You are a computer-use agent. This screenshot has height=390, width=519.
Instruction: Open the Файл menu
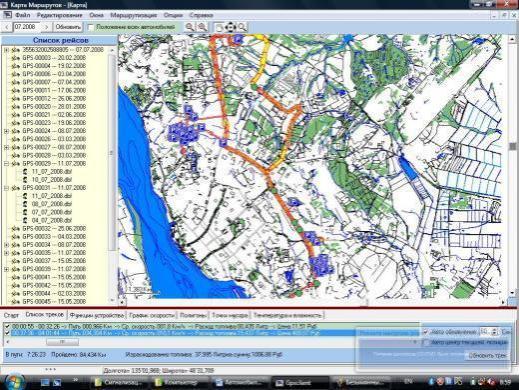pos(22,15)
